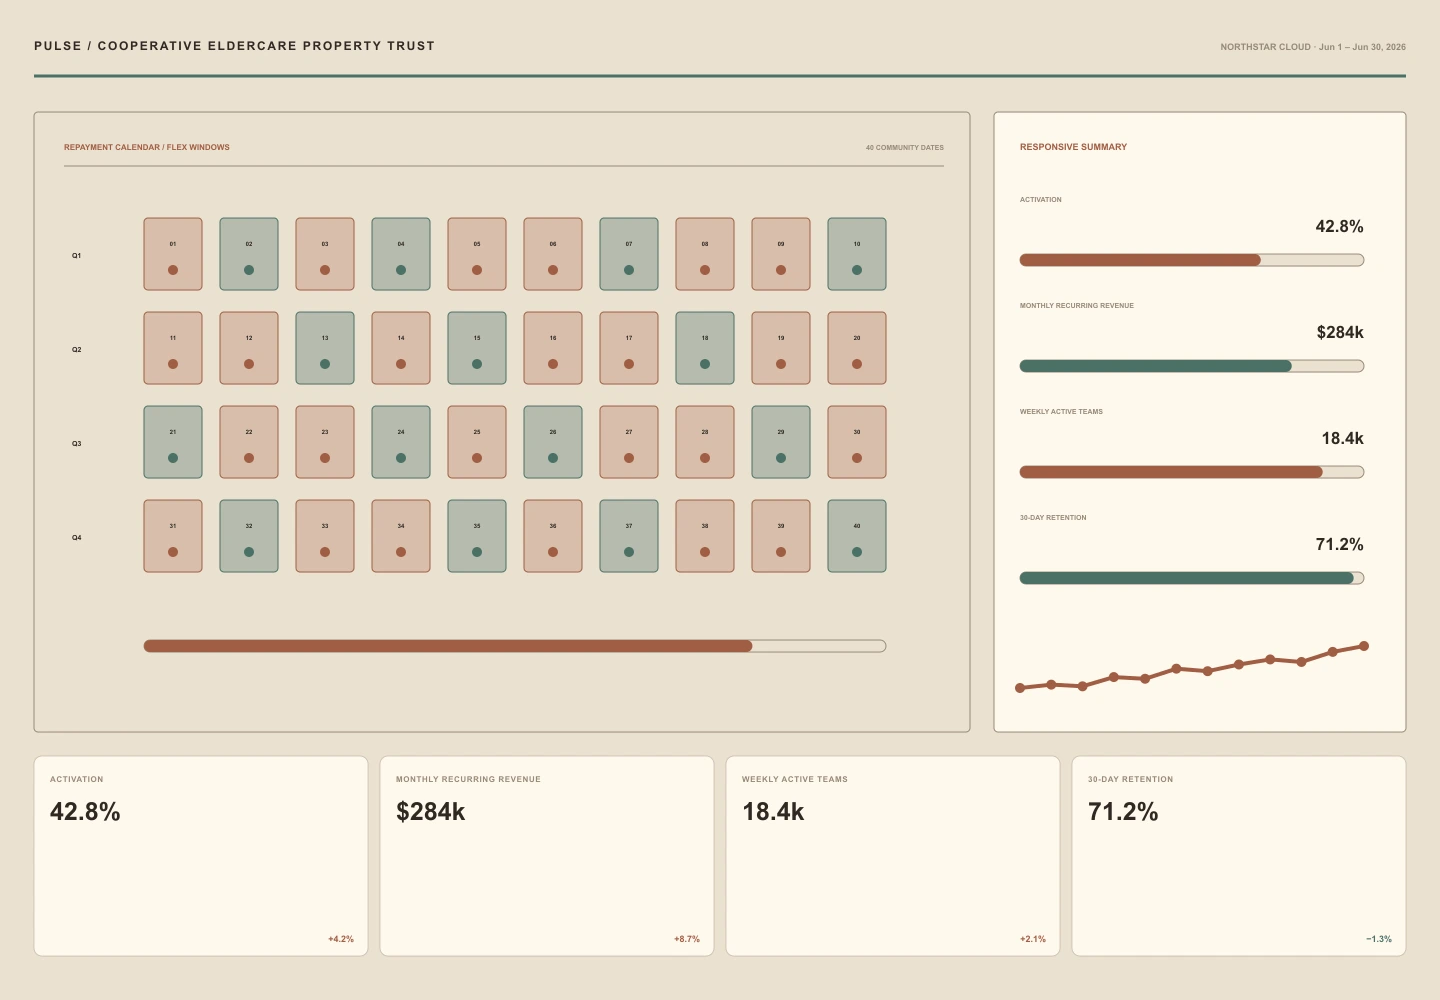1440x1000 pixels.
Task: Click the Activation summary progress bar
Action: [x=1192, y=260]
